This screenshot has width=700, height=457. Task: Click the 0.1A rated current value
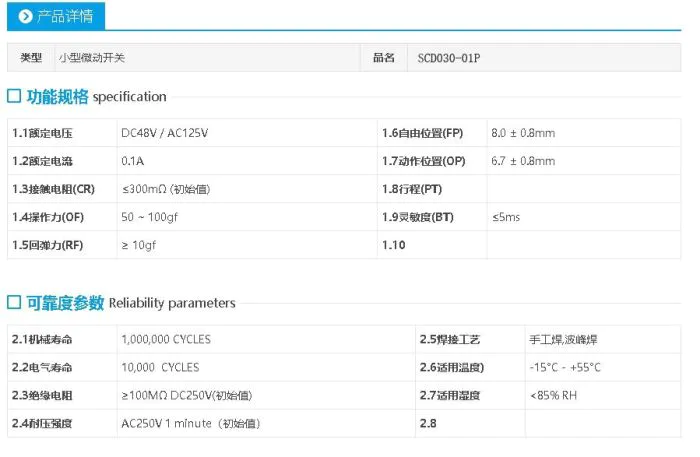click(132, 161)
